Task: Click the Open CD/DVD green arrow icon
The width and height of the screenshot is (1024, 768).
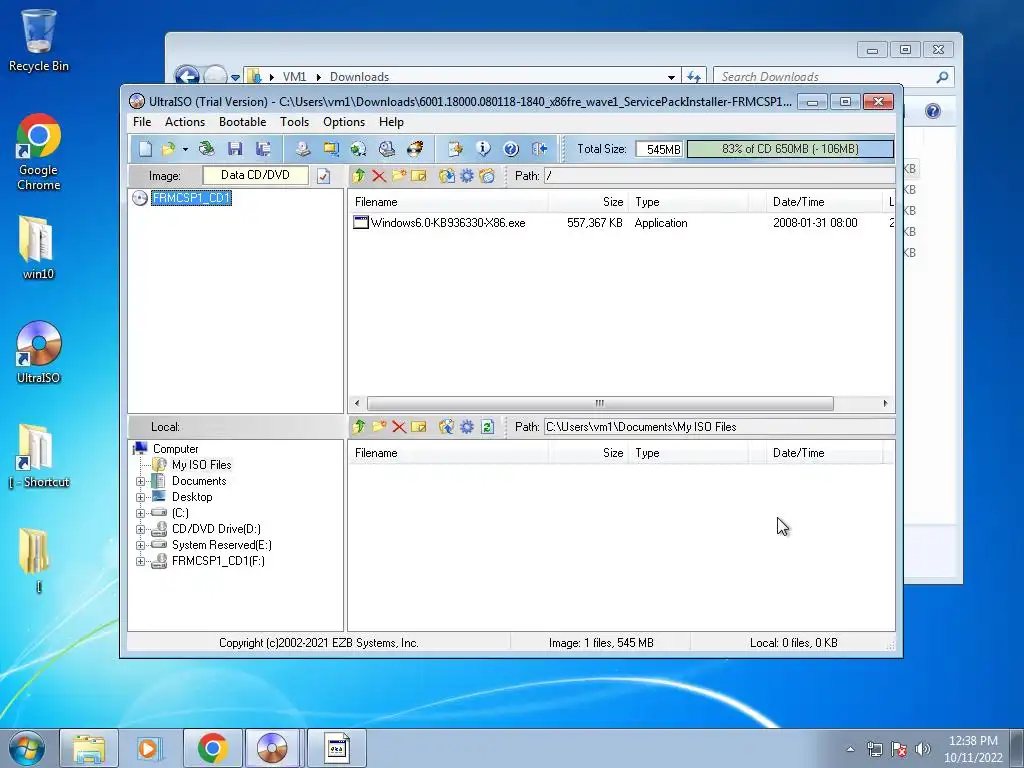Action: [x=206, y=149]
